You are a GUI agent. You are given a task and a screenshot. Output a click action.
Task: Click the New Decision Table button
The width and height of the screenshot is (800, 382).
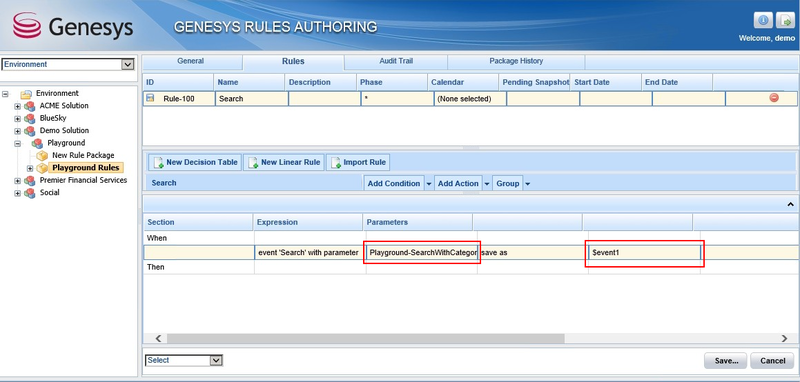(x=195, y=162)
